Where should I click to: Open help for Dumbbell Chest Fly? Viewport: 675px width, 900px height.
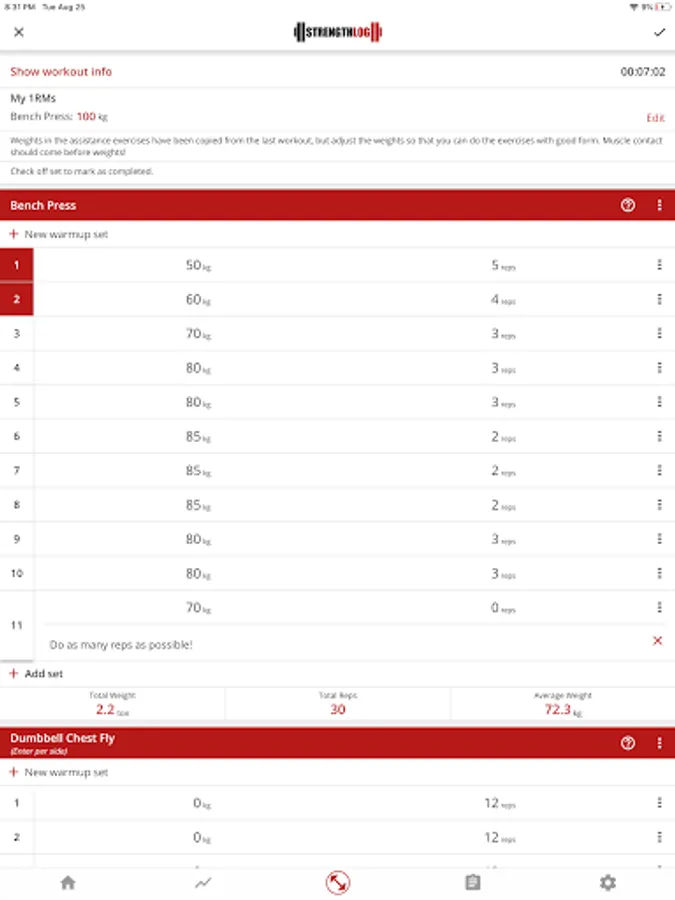pos(628,743)
